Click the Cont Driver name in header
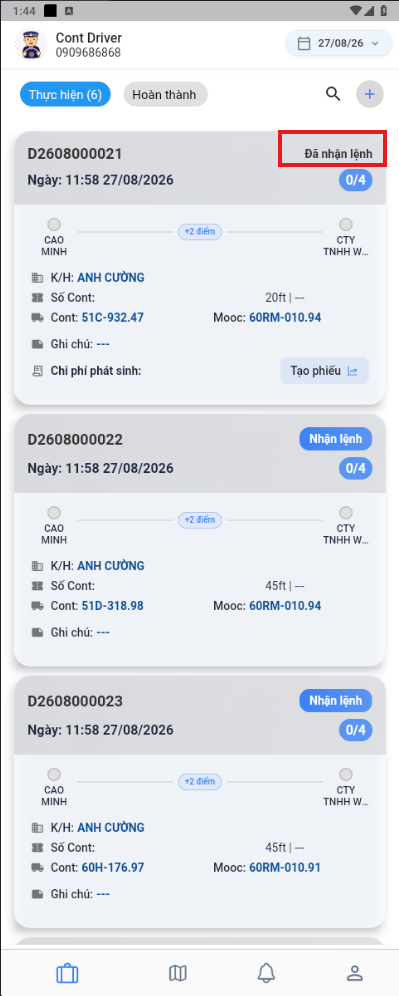Screen dimensions: 399x996 click(x=89, y=37)
